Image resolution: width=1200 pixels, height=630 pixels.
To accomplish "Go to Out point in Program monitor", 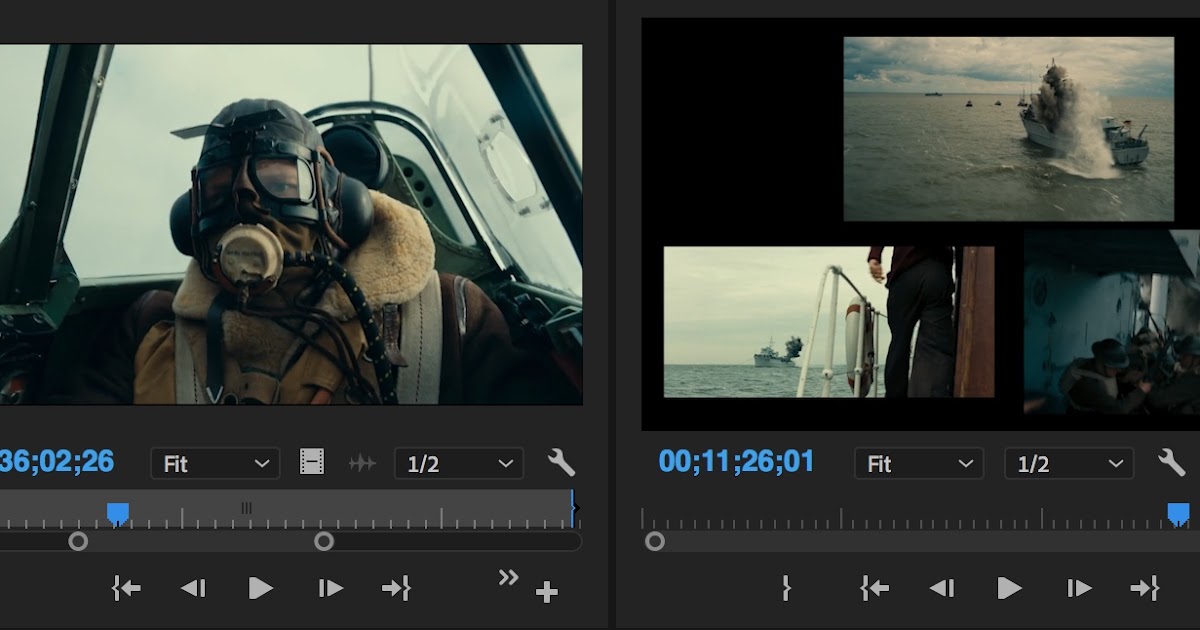I will 1144,588.
